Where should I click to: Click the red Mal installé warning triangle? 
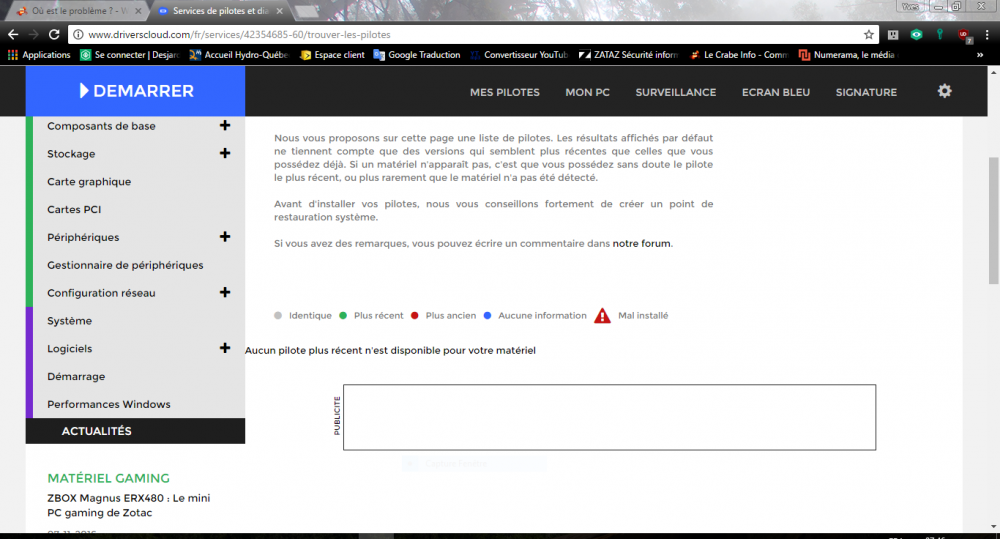[x=602, y=316]
